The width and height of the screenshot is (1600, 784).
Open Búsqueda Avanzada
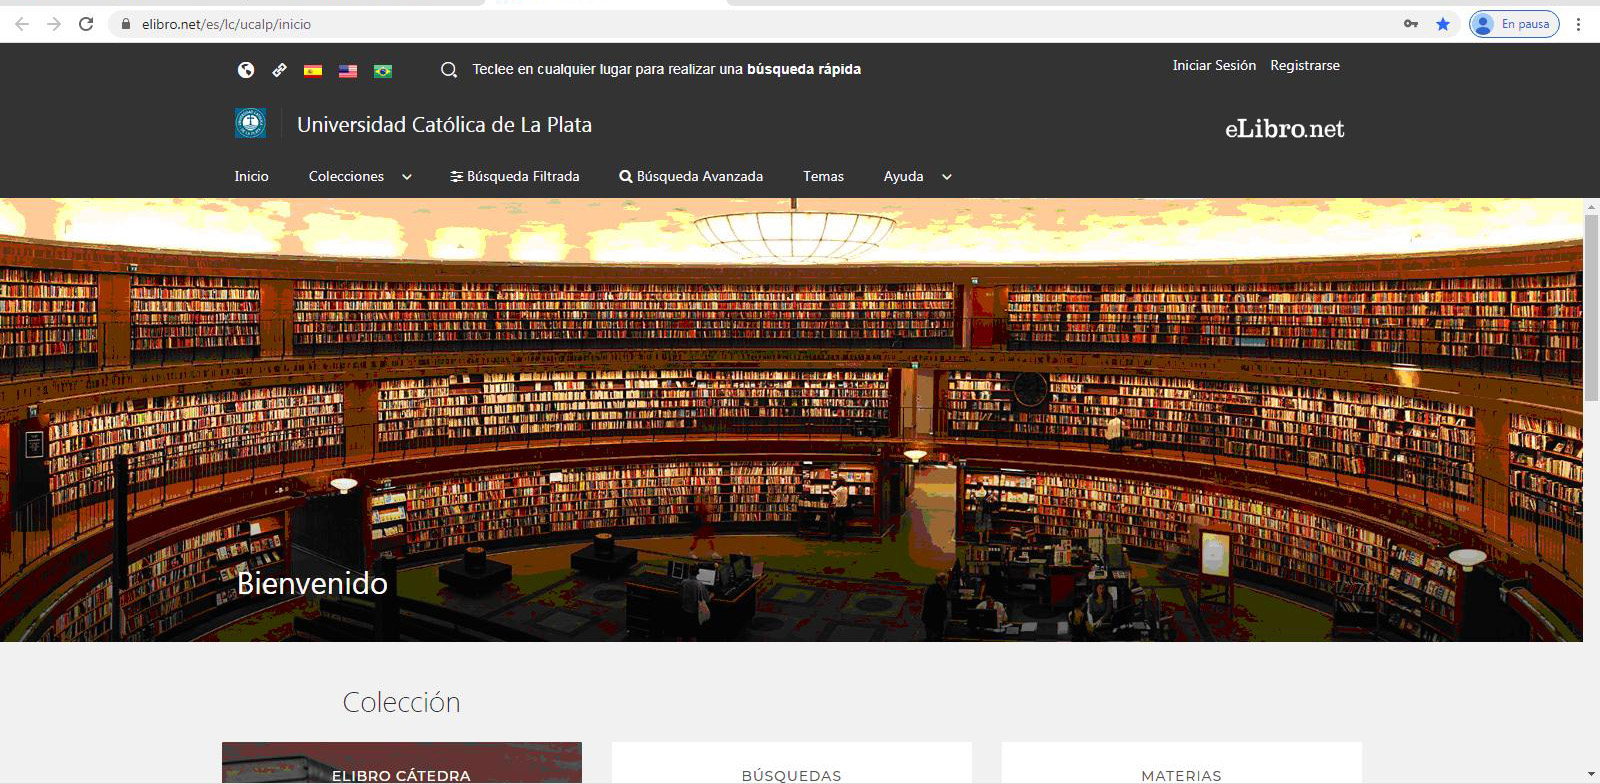pyautogui.click(x=691, y=177)
